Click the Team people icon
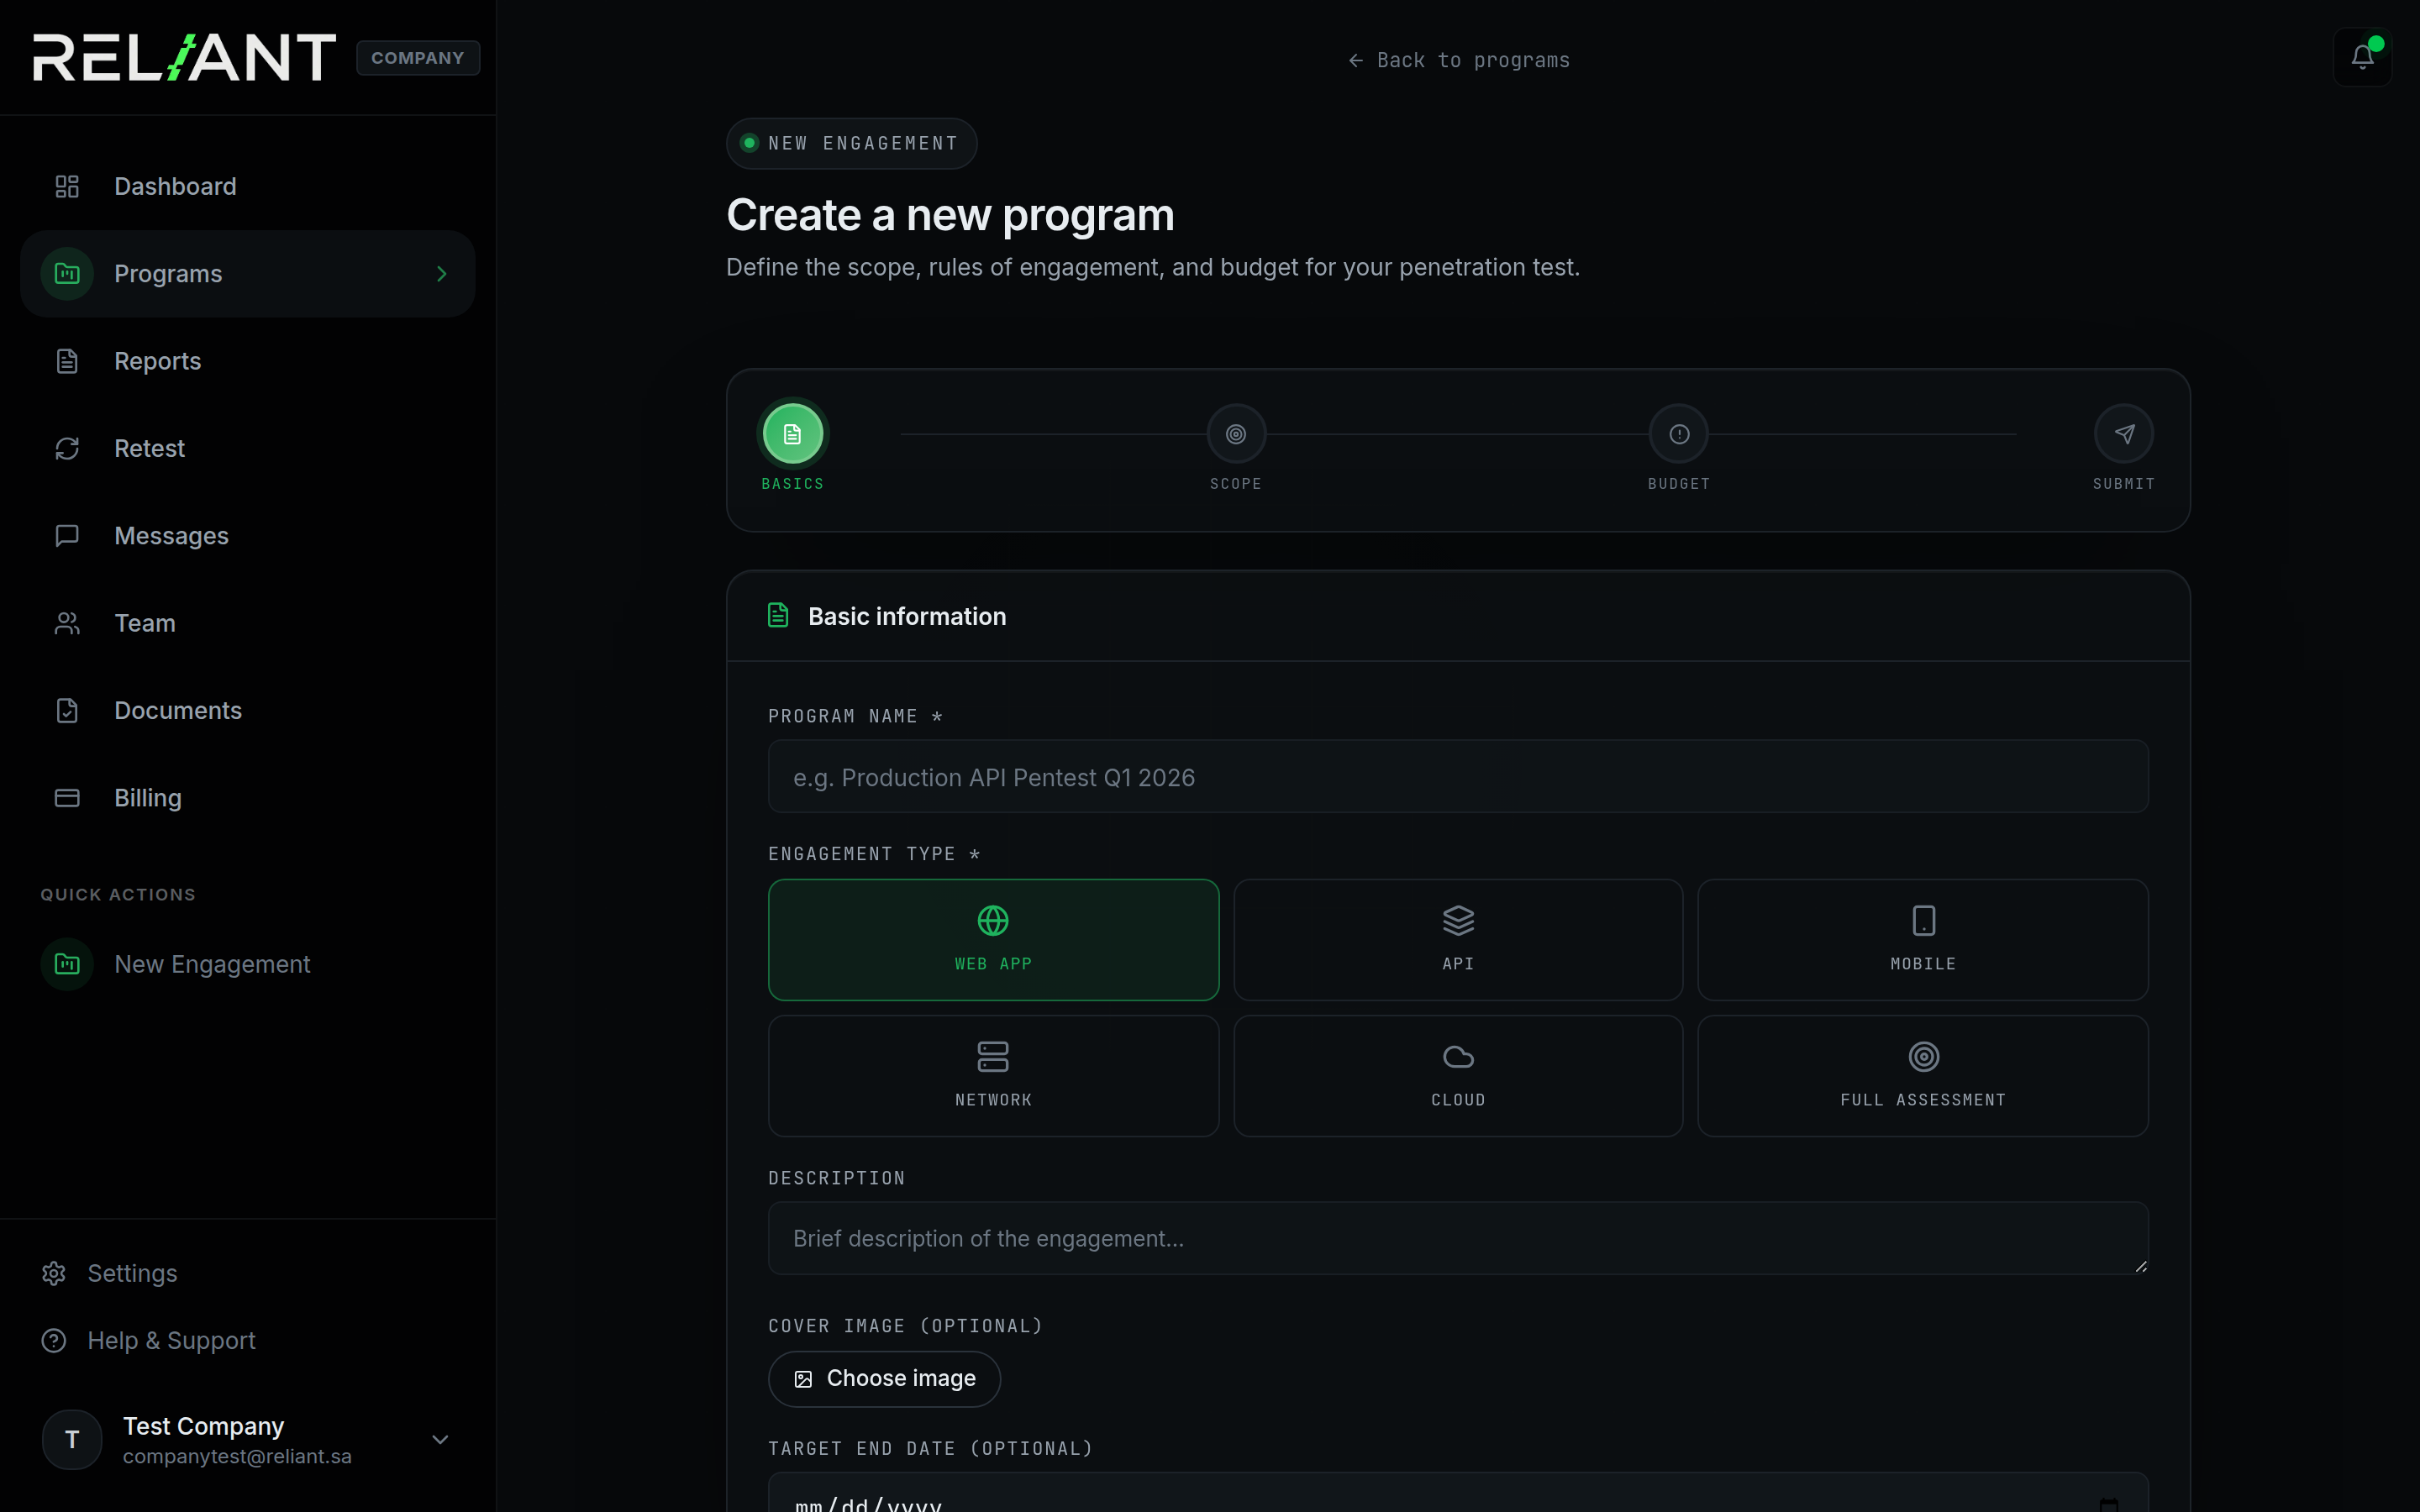The width and height of the screenshot is (2420, 1512). 67,623
